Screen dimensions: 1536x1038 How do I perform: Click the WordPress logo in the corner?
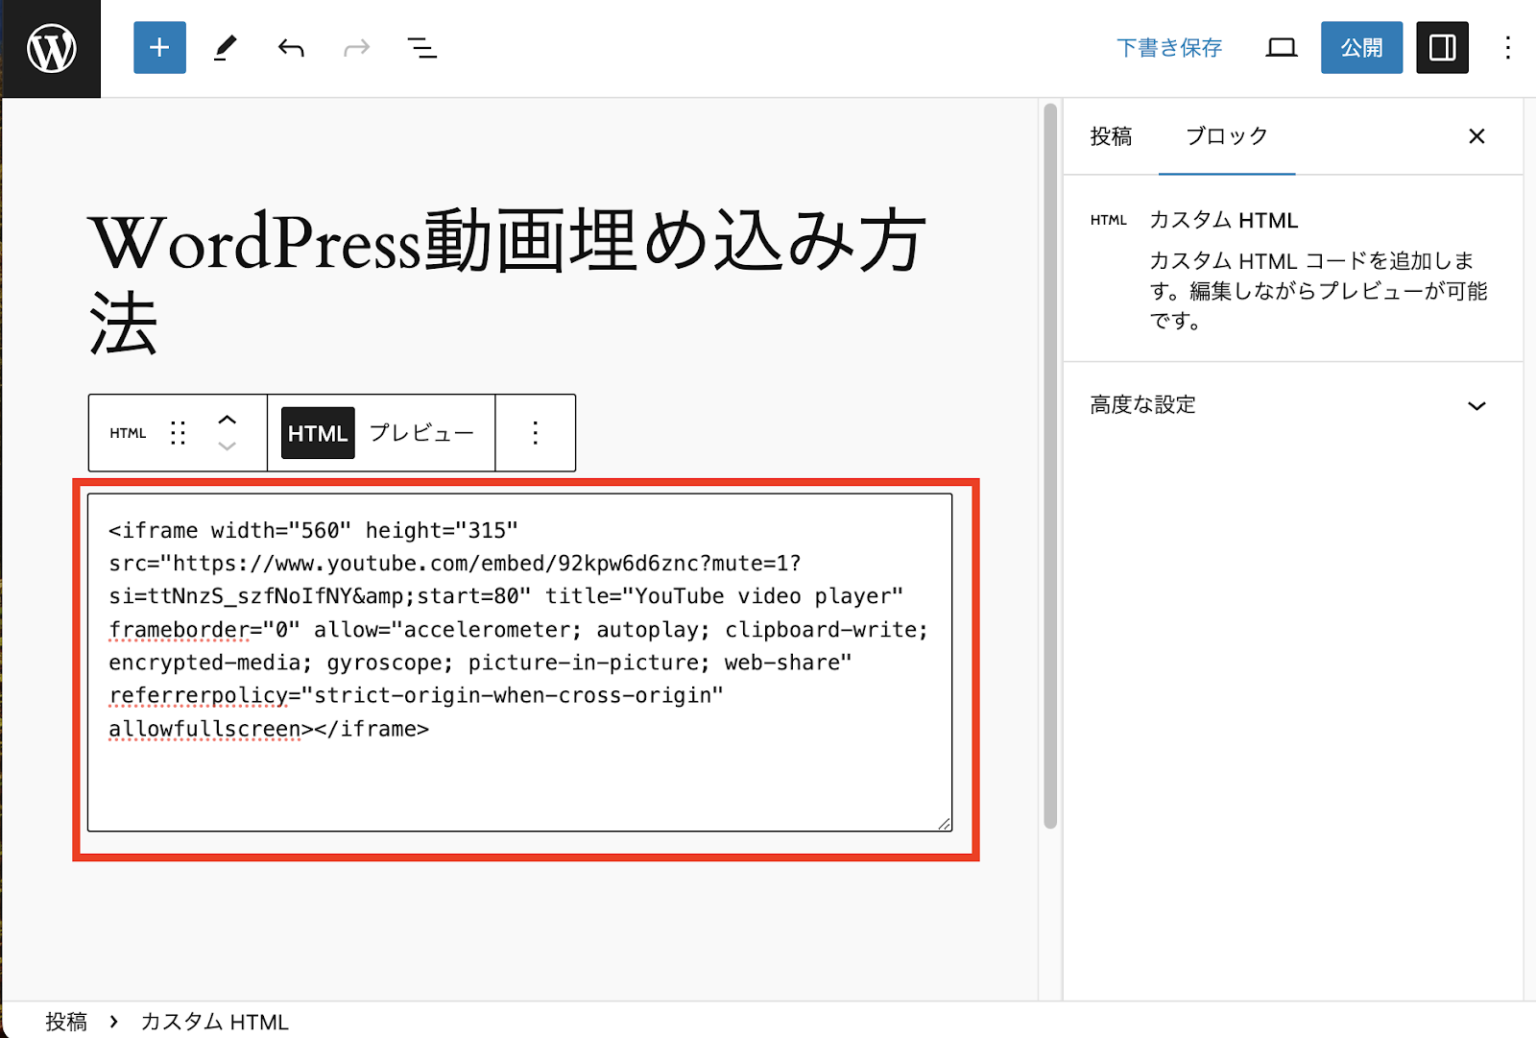tap(51, 47)
